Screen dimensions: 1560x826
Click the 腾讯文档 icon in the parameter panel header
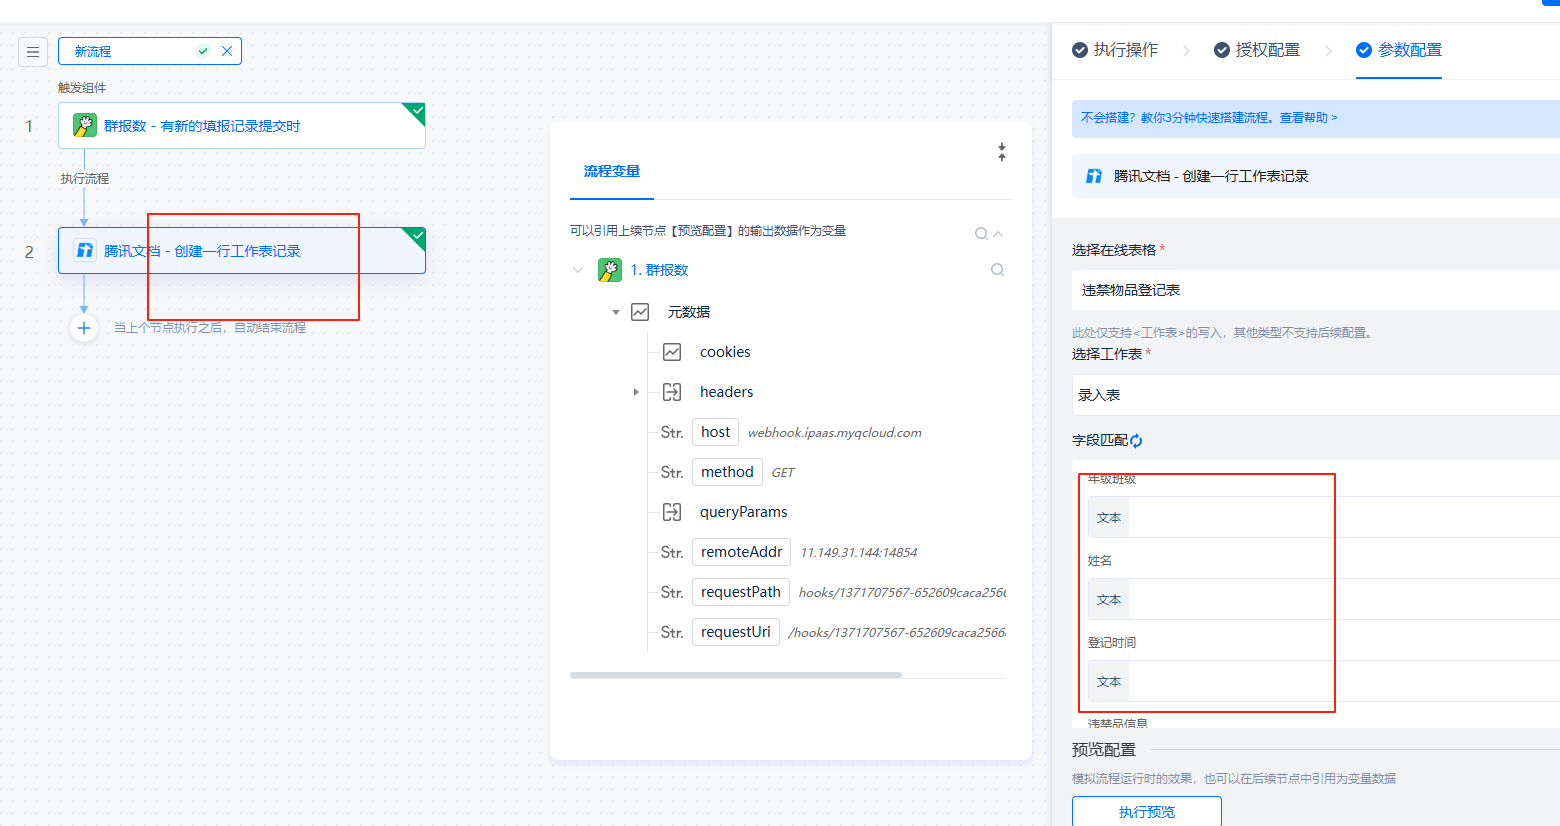pyautogui.click(x=1094, y=176)
